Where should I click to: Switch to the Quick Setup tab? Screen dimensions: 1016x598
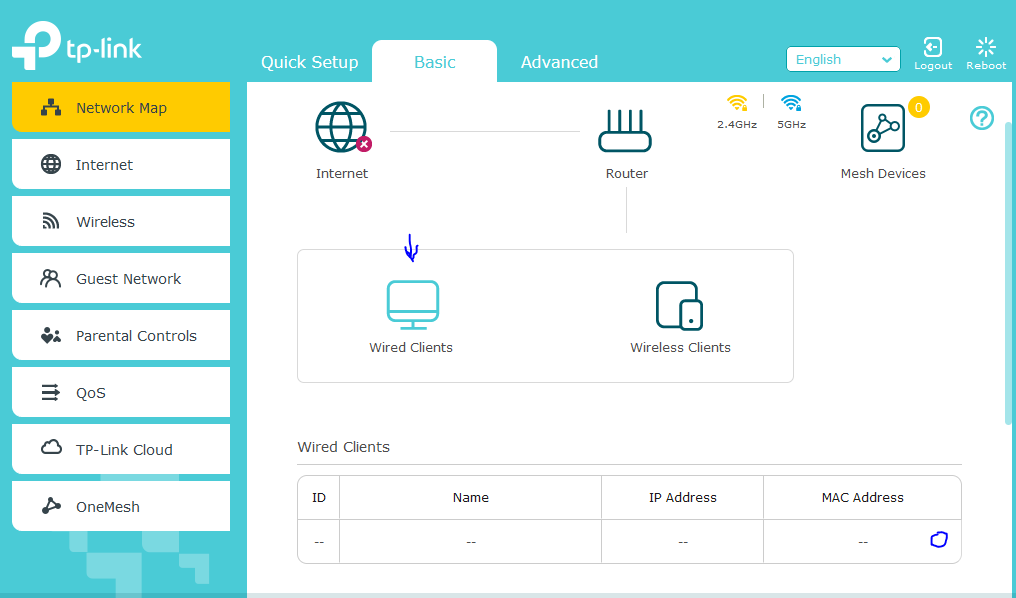(310, 62)
